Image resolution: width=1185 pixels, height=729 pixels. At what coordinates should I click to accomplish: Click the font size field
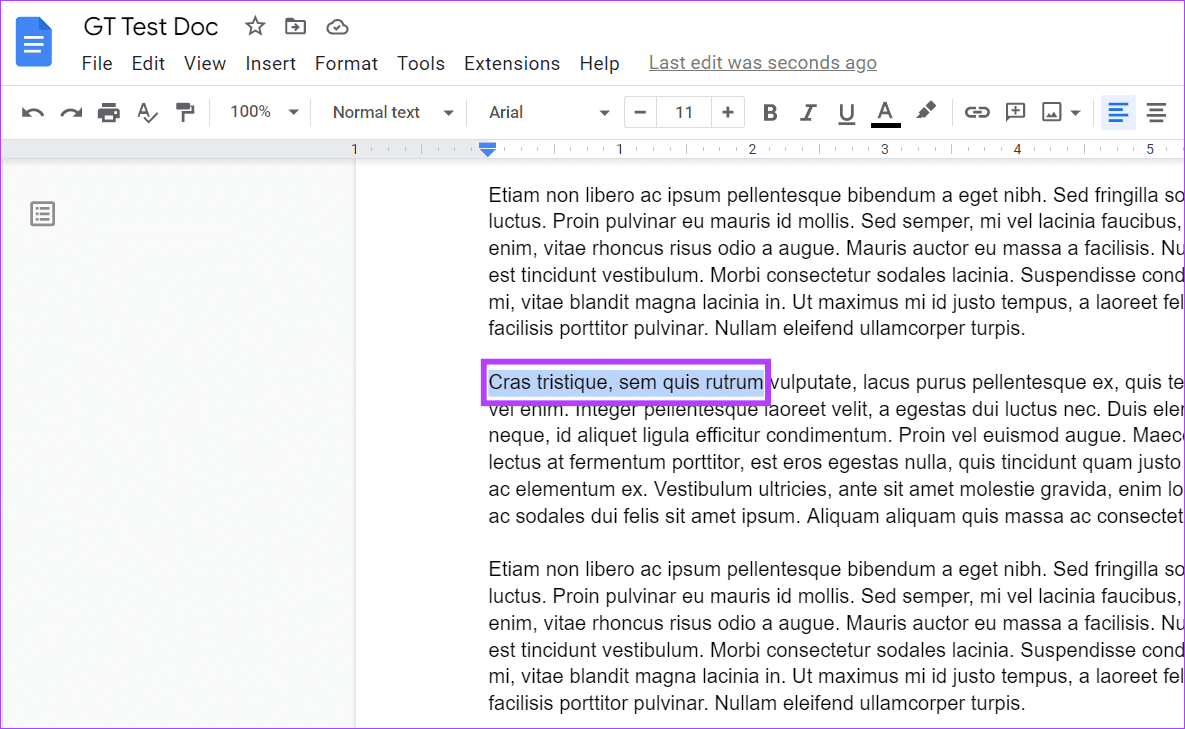click(684, 113)
